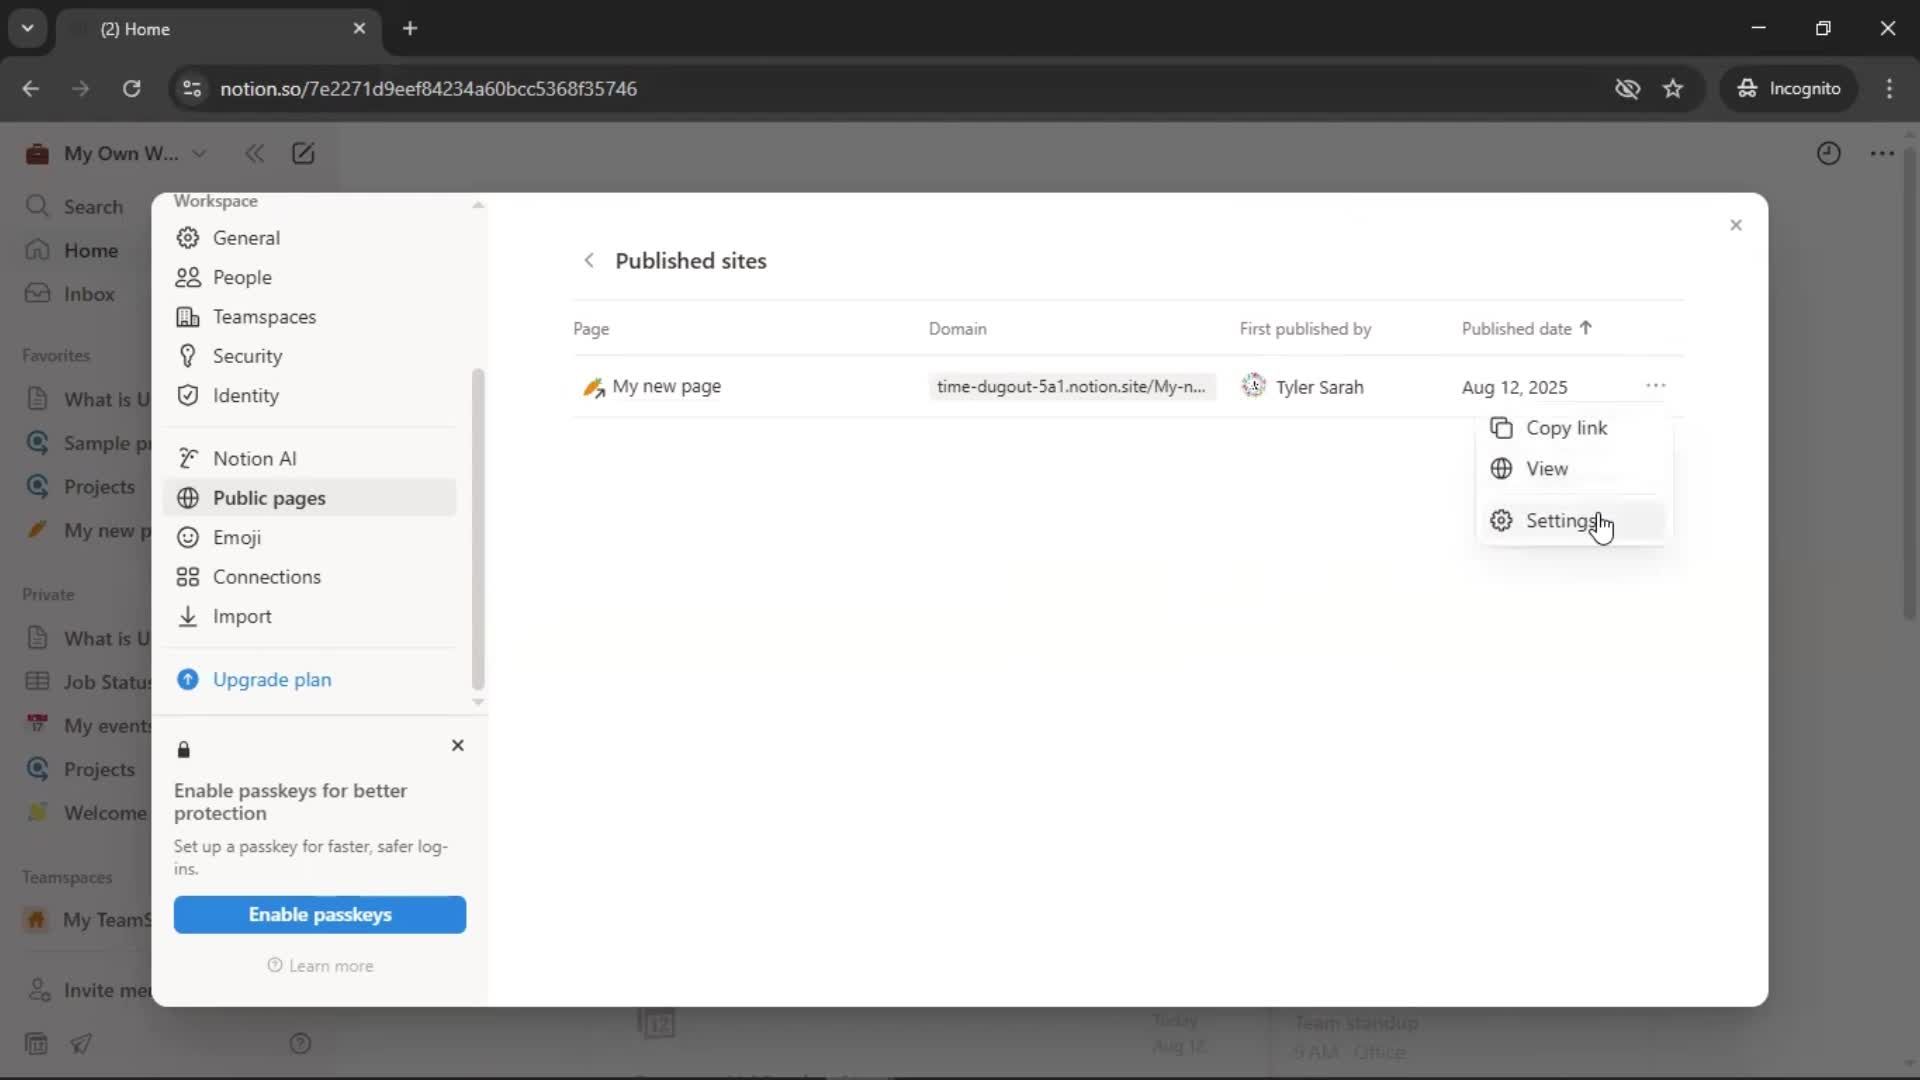
Task: Click the Enable passkeys button
Action: pyautogui.click(x=320, y=915)
